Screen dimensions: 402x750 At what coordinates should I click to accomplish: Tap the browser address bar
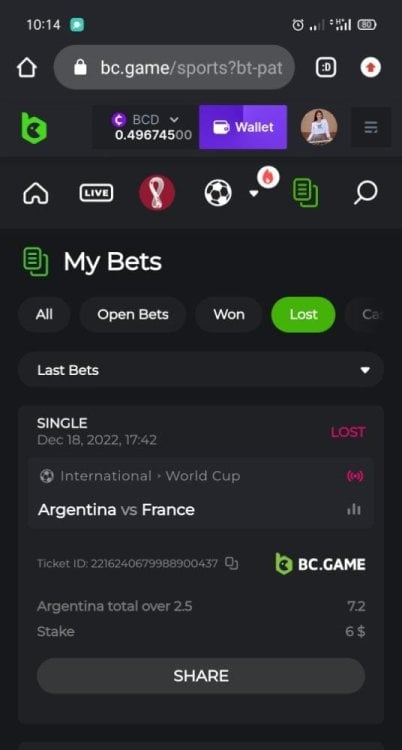pyautogui.click(x=174, y=67)
